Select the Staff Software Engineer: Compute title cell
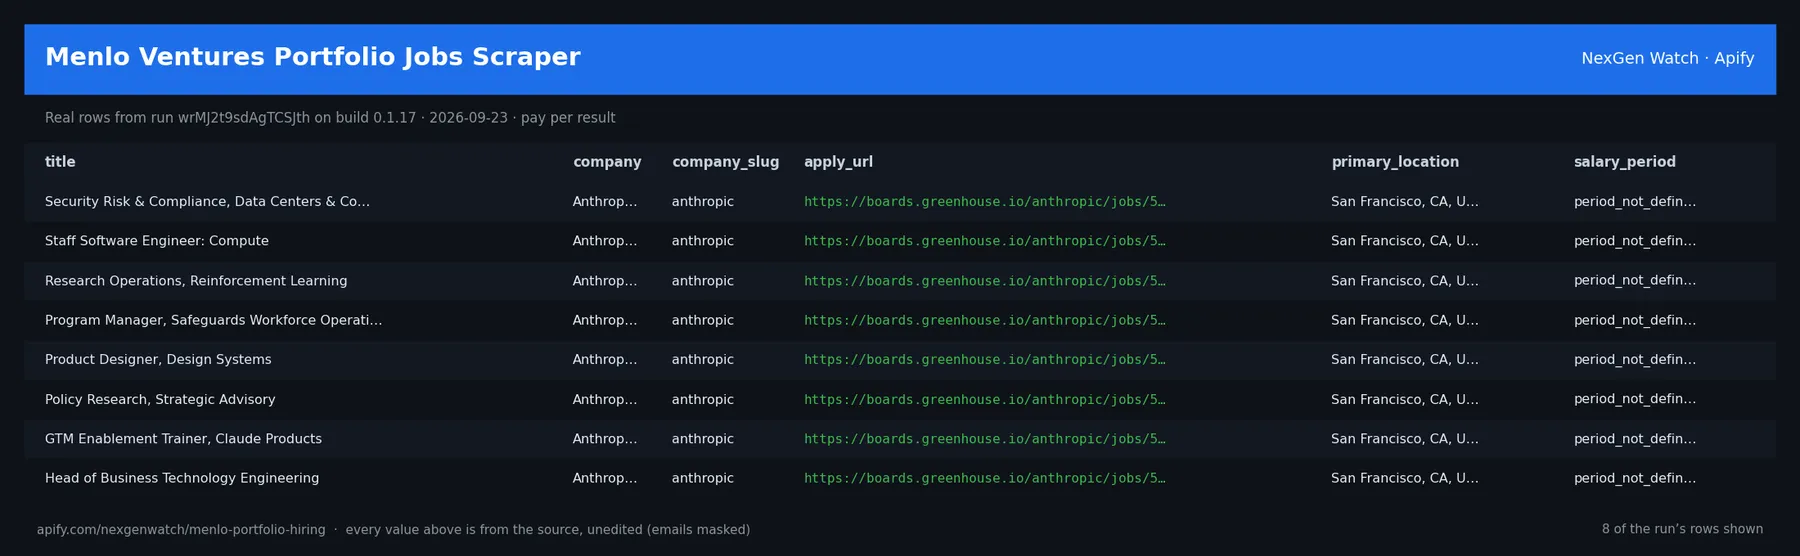The image size is (1800, 556). [x=157, y=241]
